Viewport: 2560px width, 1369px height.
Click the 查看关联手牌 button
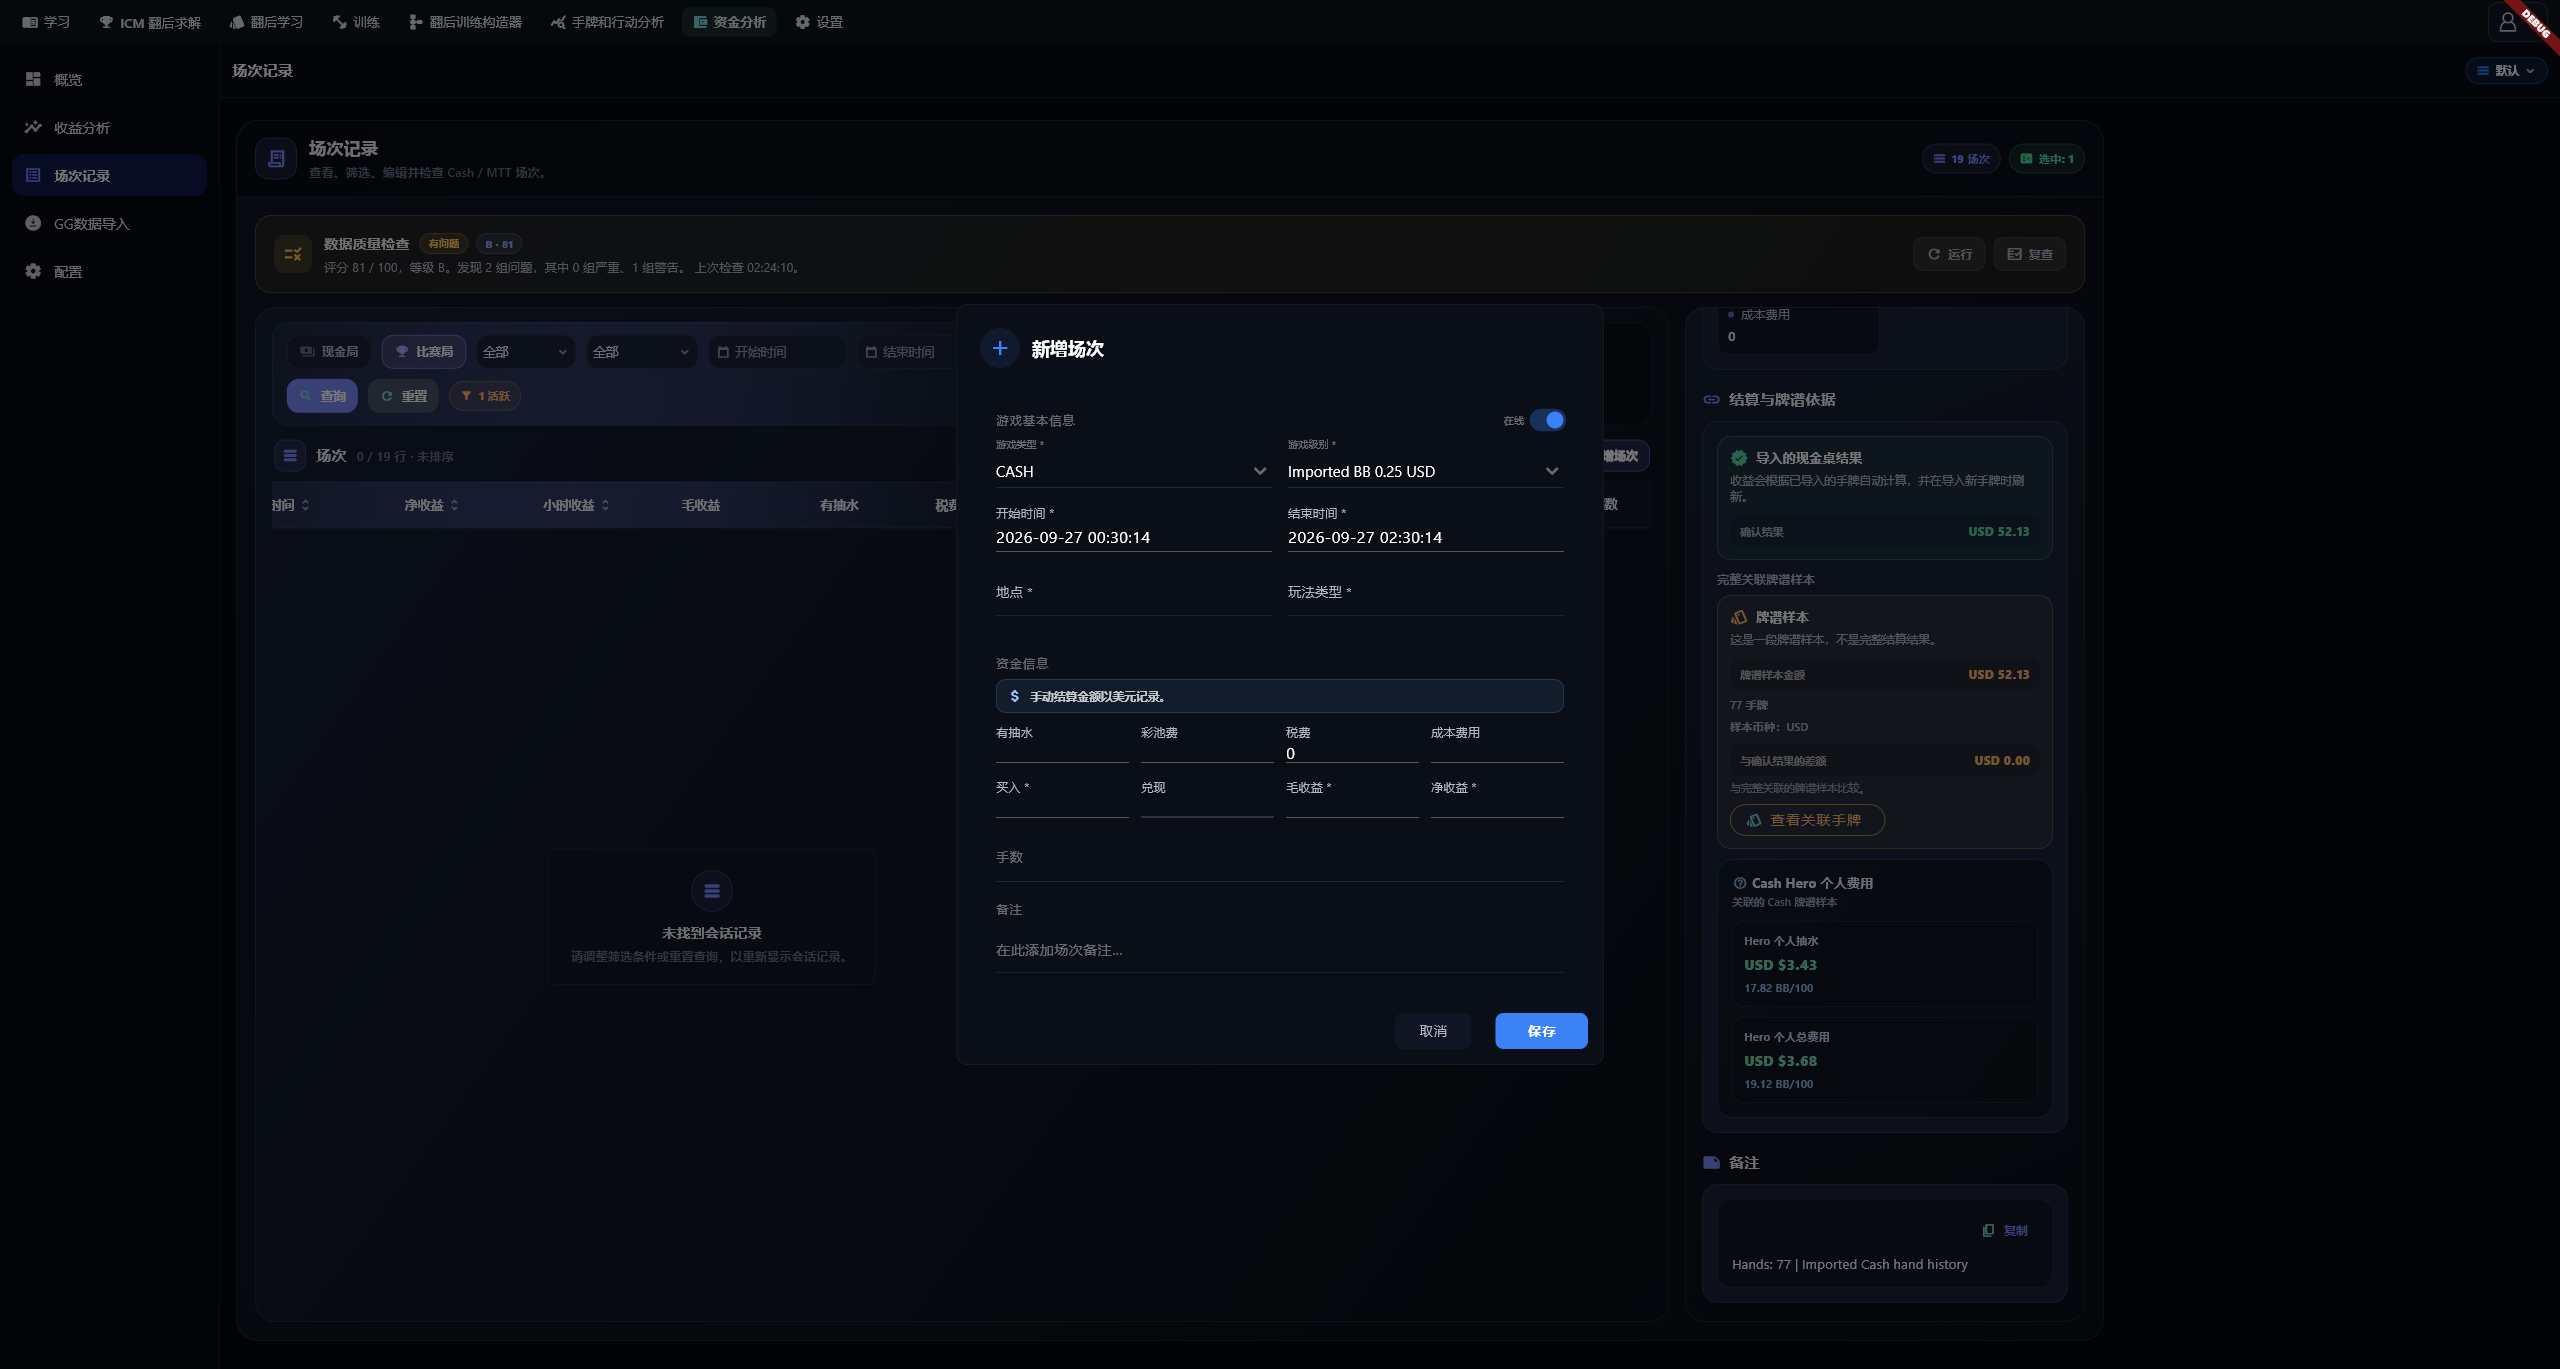(x=1807, y=820)
